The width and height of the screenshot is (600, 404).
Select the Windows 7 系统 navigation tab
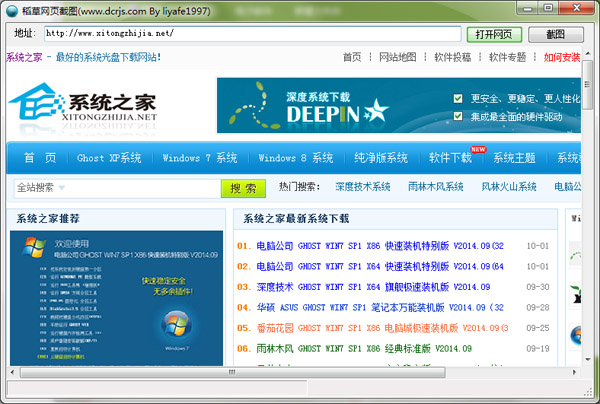[x=200, y=158]
